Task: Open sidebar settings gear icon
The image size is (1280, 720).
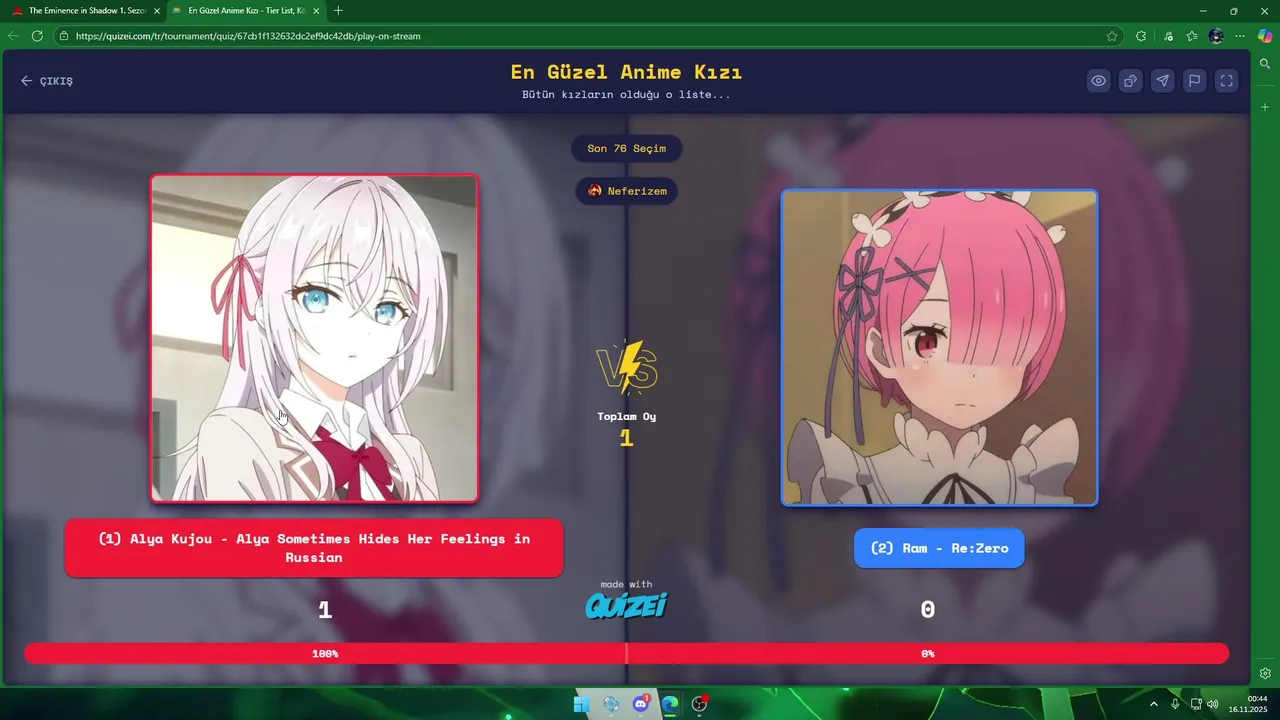Action: 1265,674
